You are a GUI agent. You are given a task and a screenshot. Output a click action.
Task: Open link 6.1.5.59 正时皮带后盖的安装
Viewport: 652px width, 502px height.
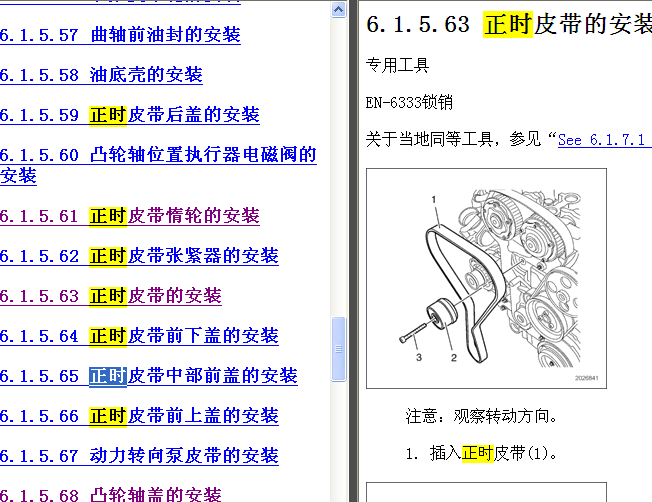point(130,115)
